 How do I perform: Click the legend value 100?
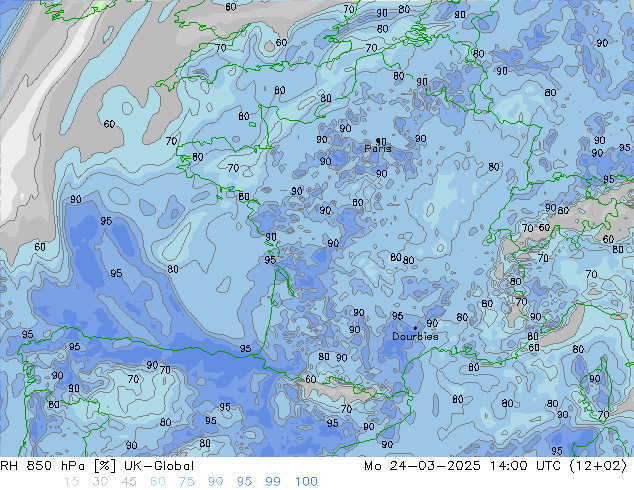pos(306,482)
